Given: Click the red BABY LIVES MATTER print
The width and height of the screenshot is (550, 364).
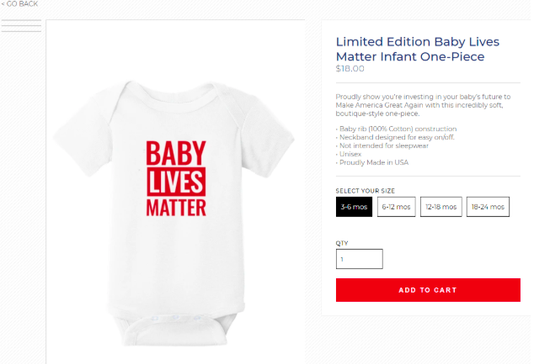Looking at the screenshot, I should [x=176, y=178].
